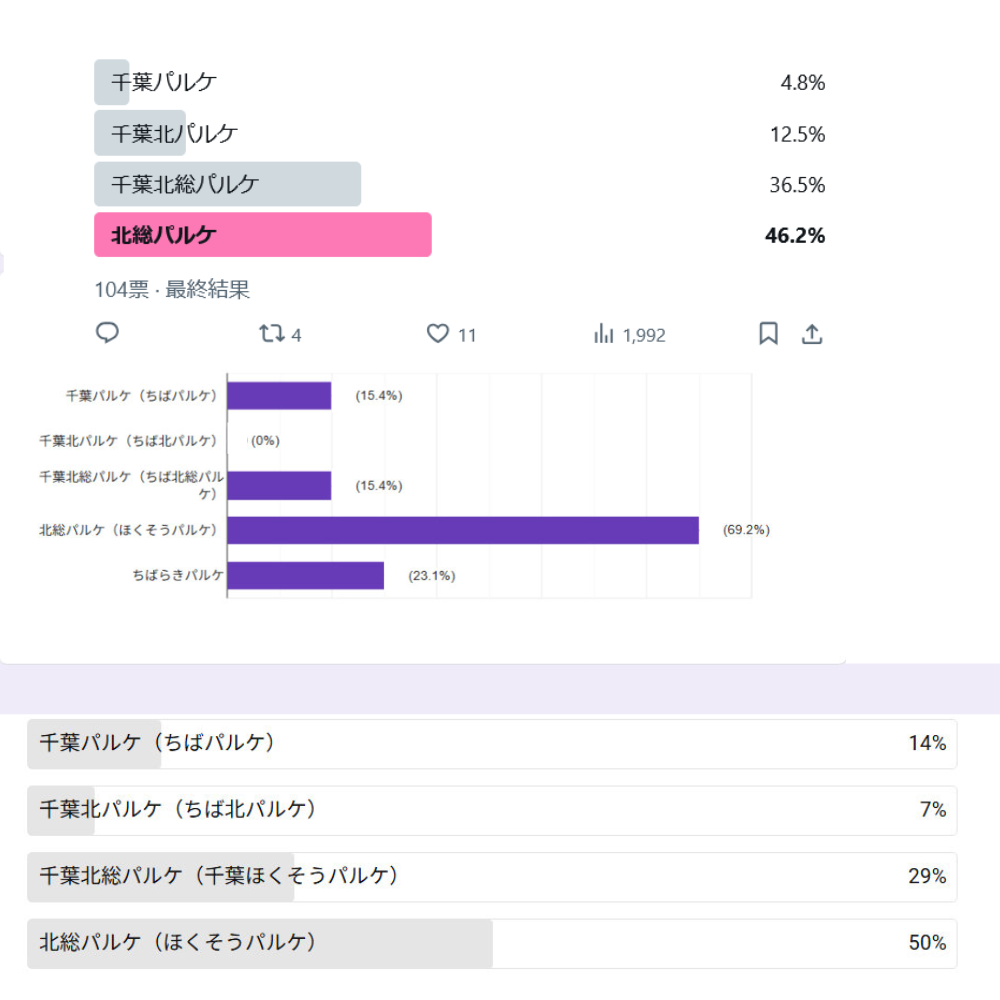Click the reply speech bubble icon
Screen dimensions: 1000x1000
click(107, 333)
